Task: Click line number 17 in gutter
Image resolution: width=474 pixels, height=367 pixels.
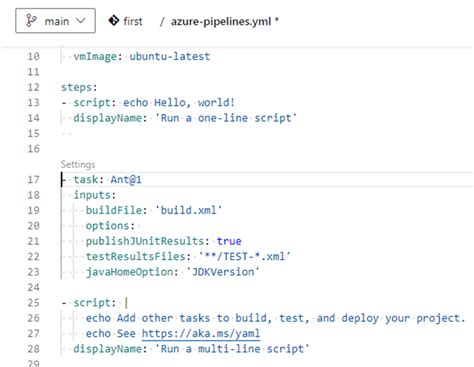Action: click(x=33, y=180)
